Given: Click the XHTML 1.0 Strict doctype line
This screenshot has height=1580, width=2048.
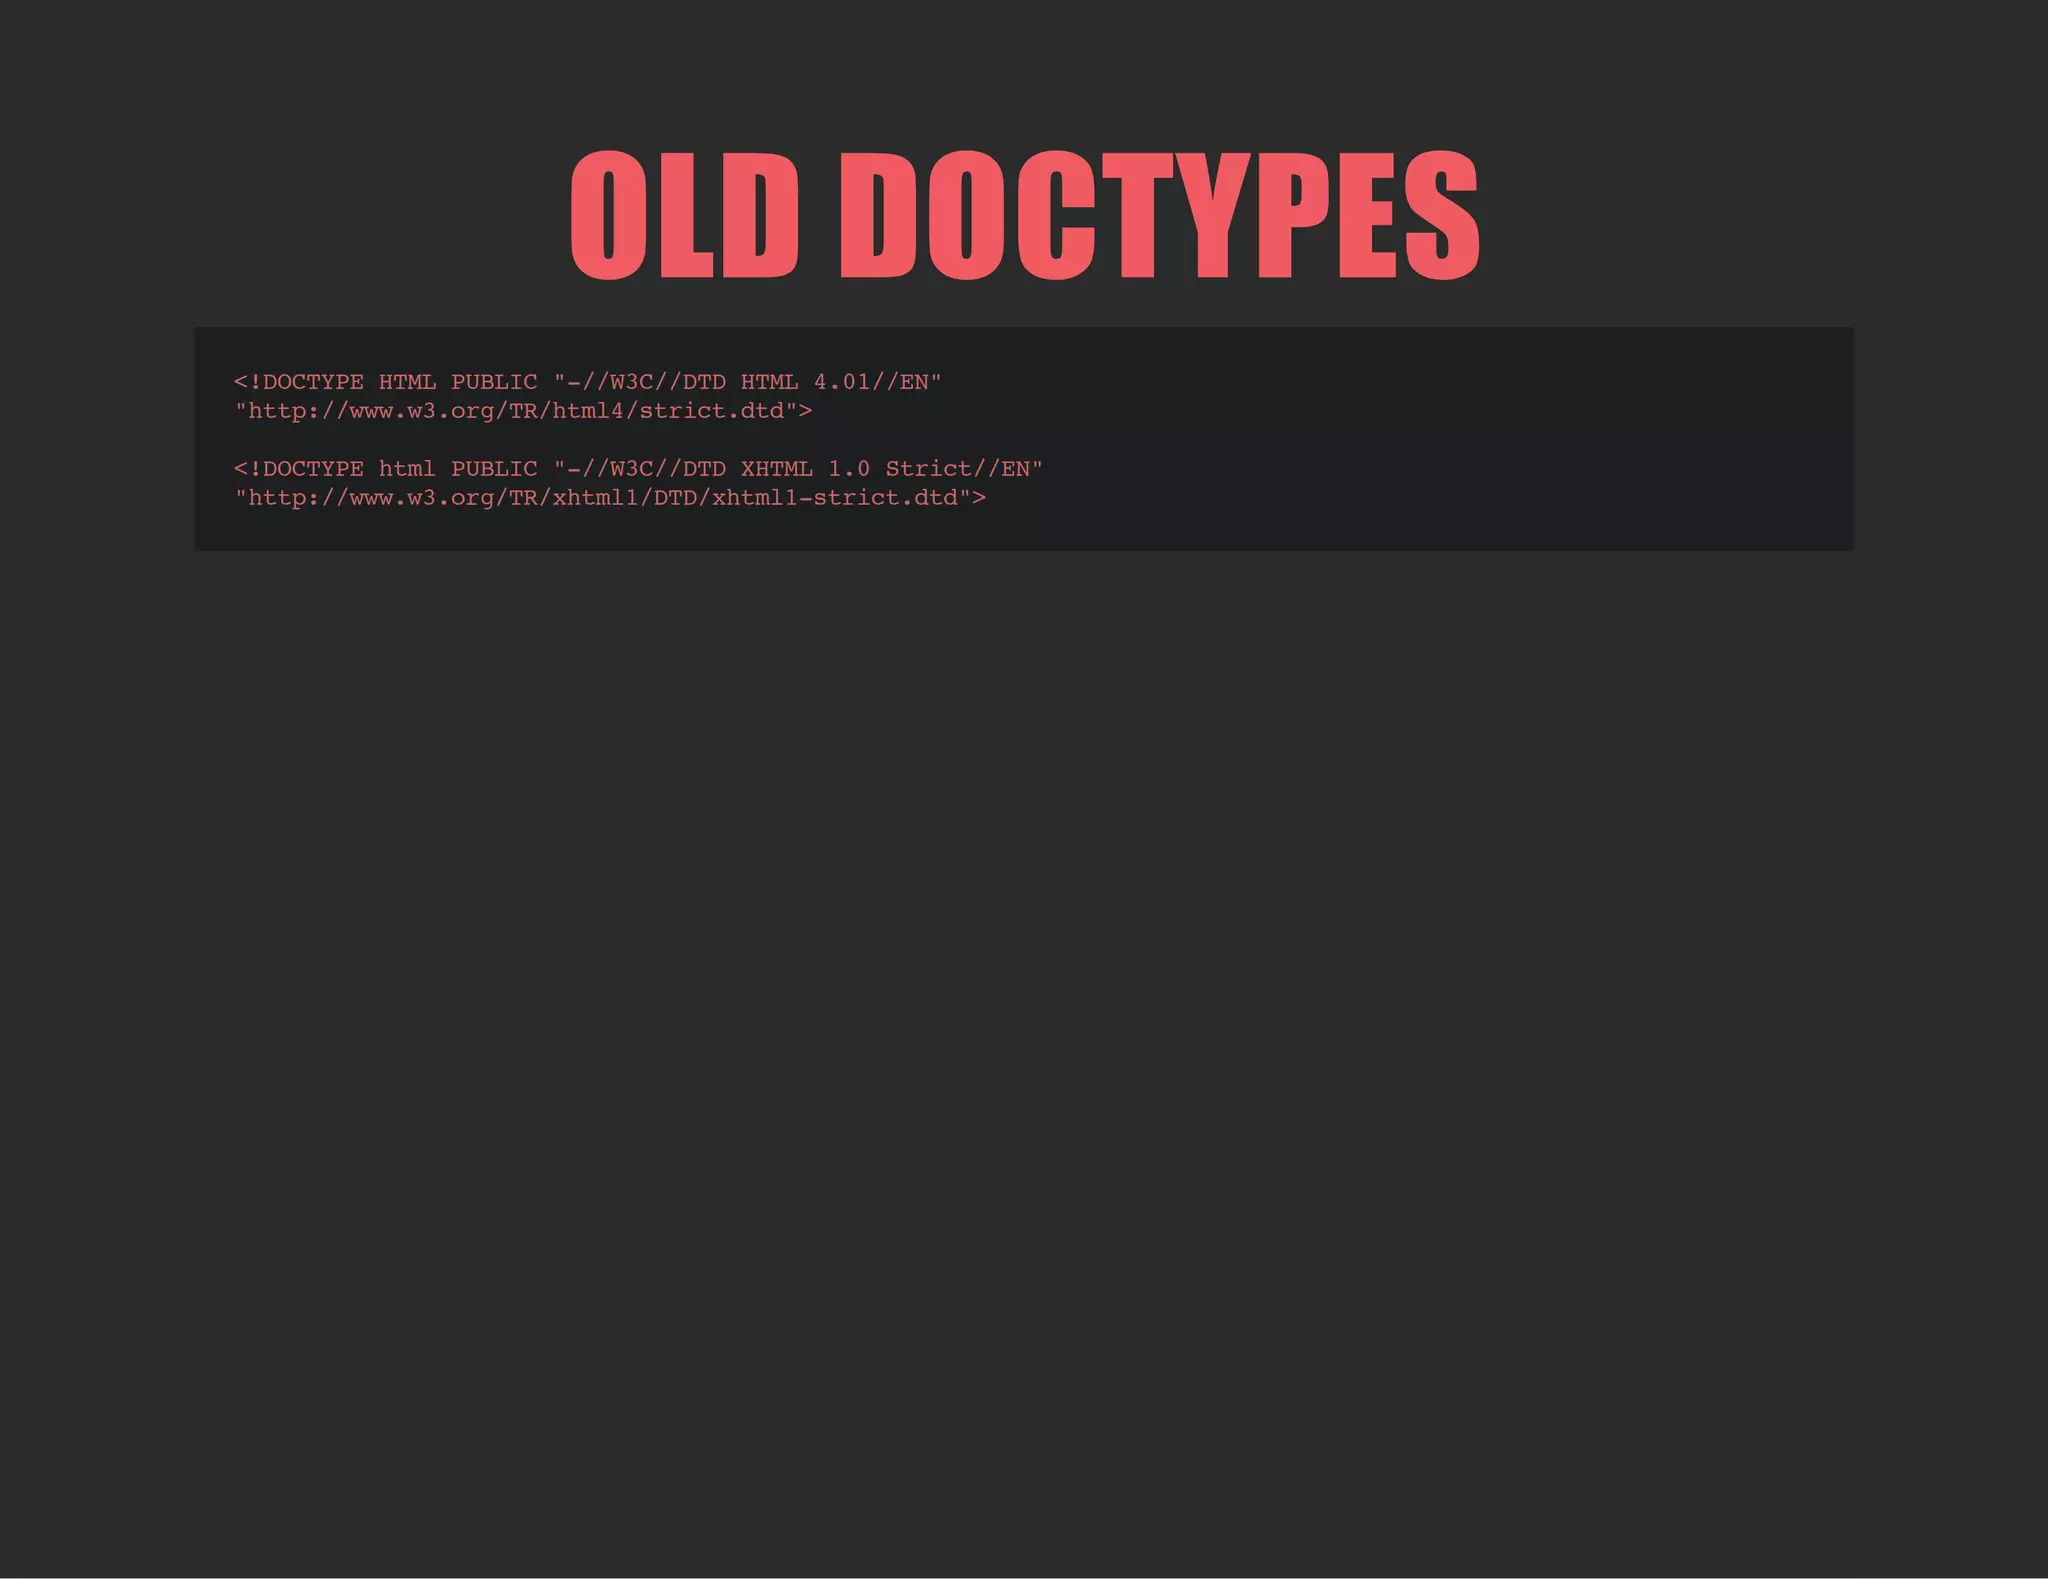Looking at the screenshot, I should click(638, 469).
